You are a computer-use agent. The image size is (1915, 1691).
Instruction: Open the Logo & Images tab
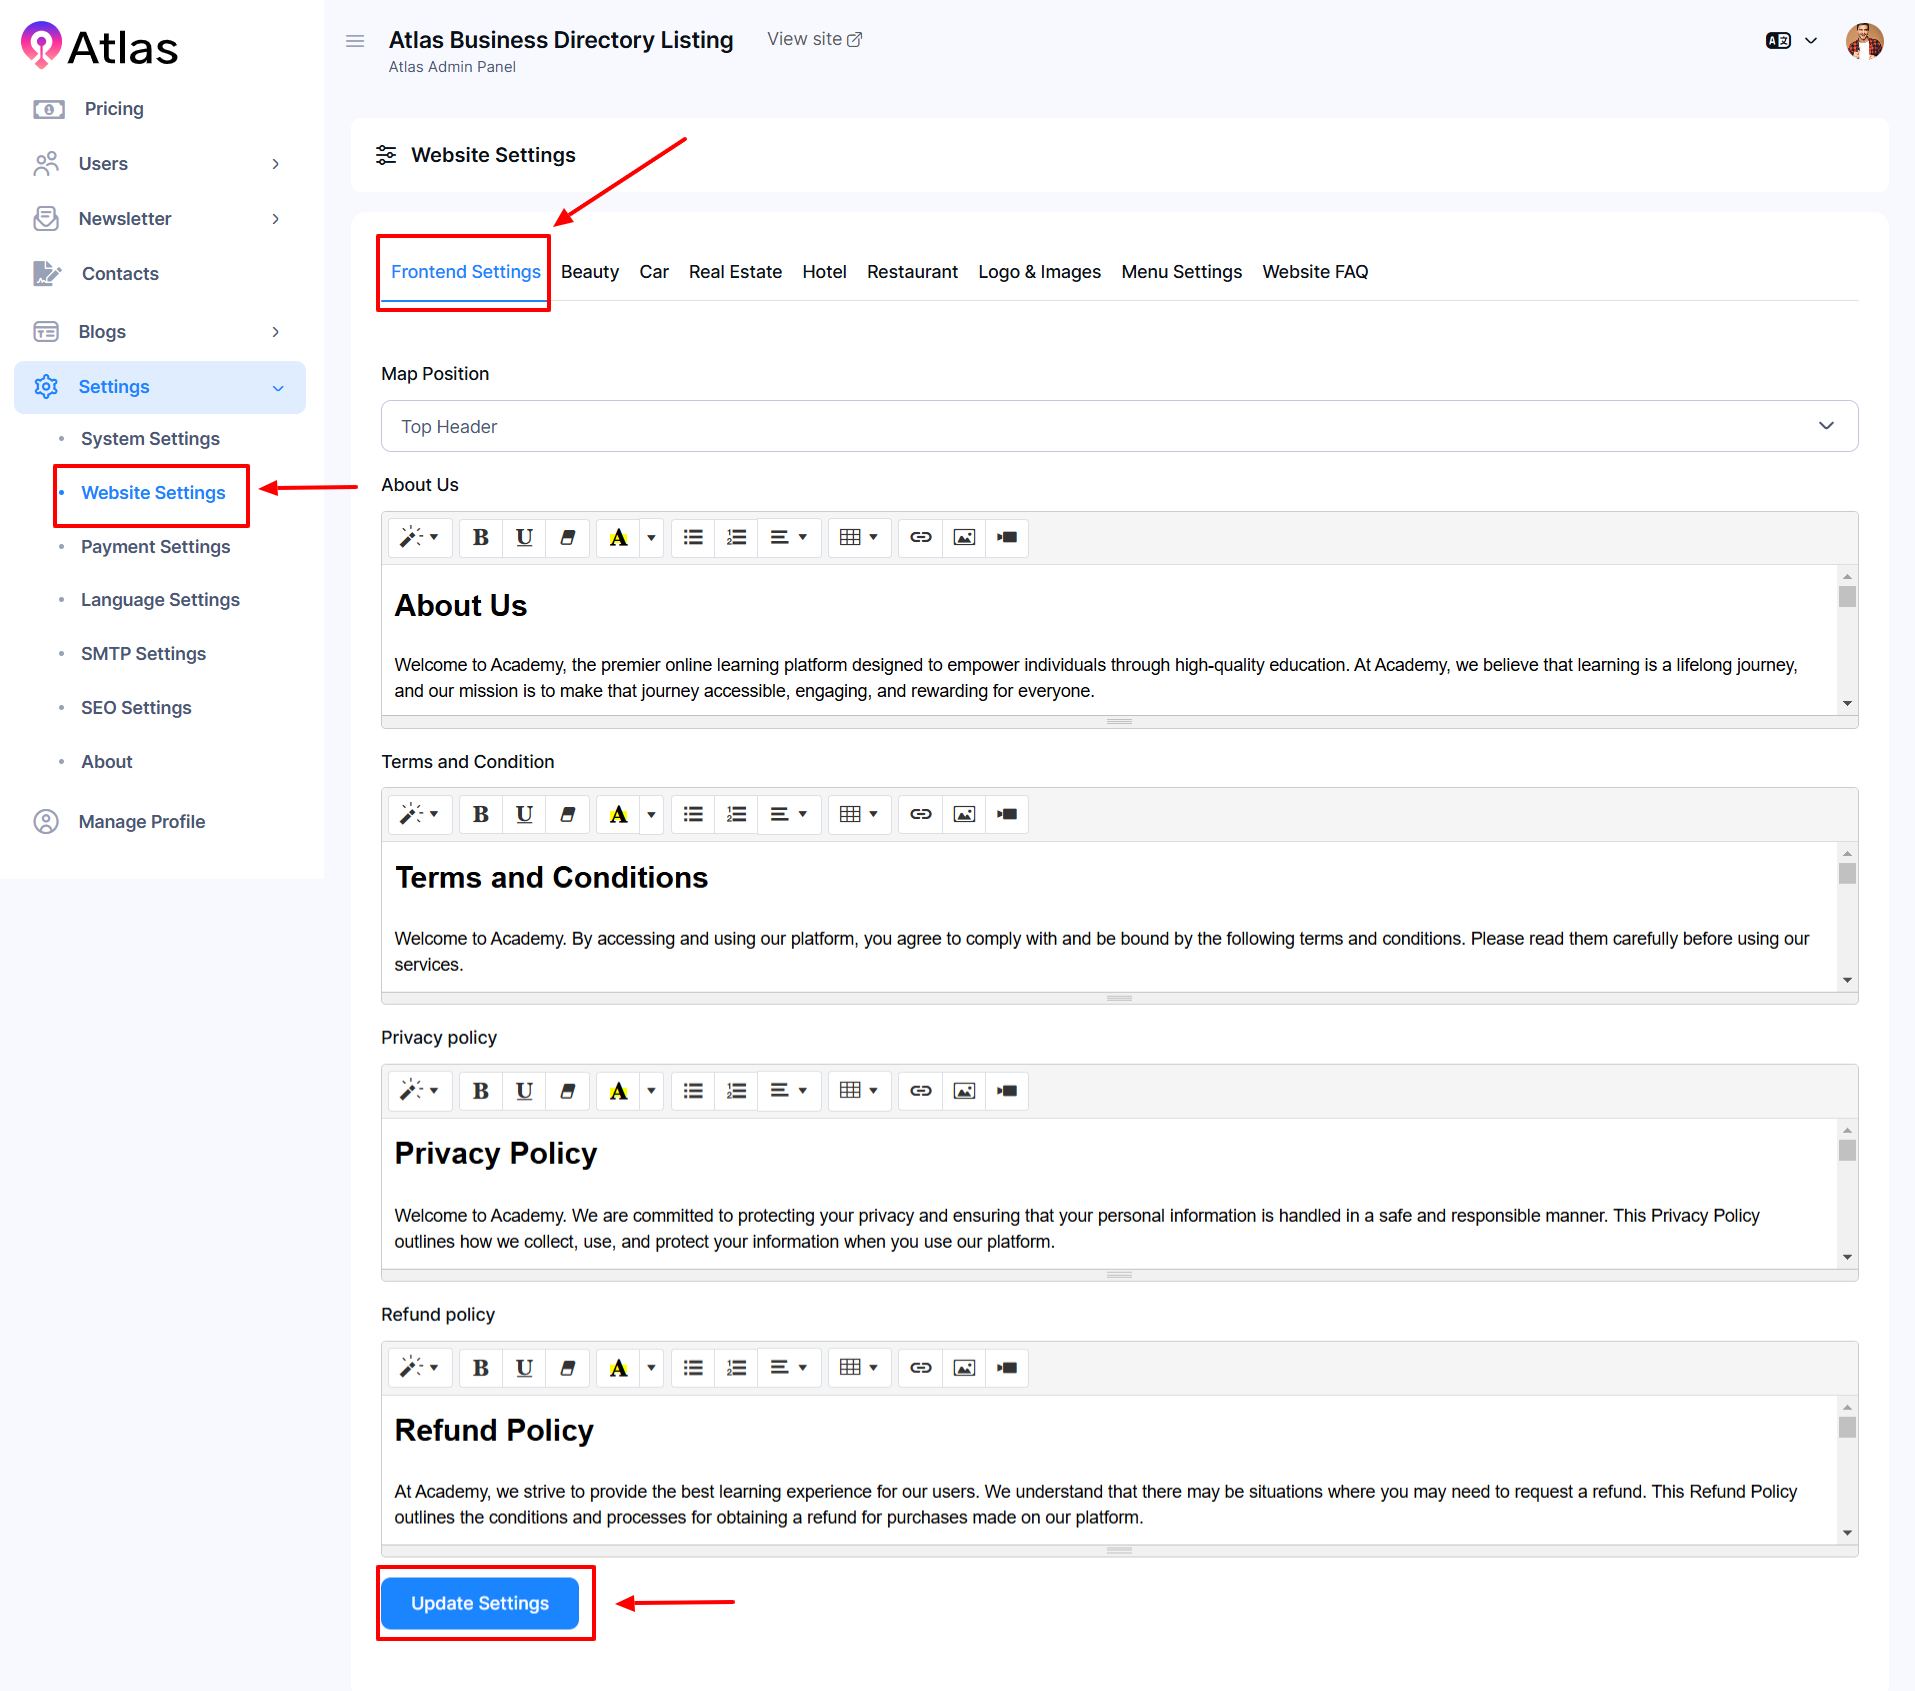tap(1039, 272)
